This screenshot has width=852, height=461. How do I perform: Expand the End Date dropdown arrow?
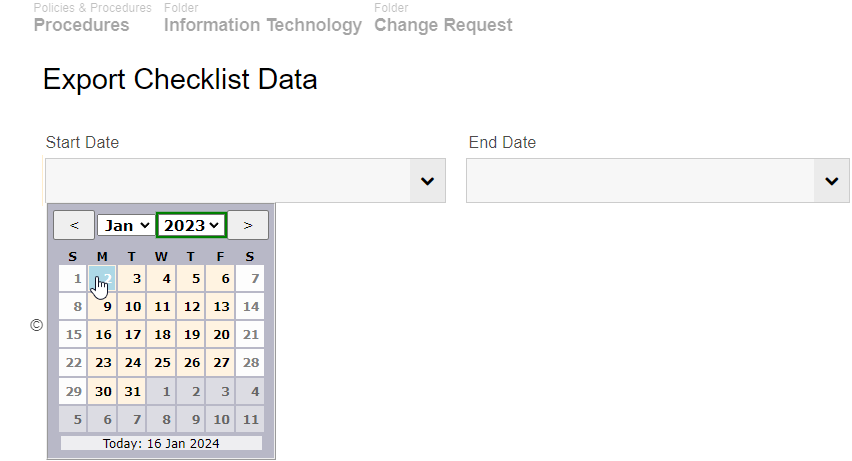(x=831, y=181)
